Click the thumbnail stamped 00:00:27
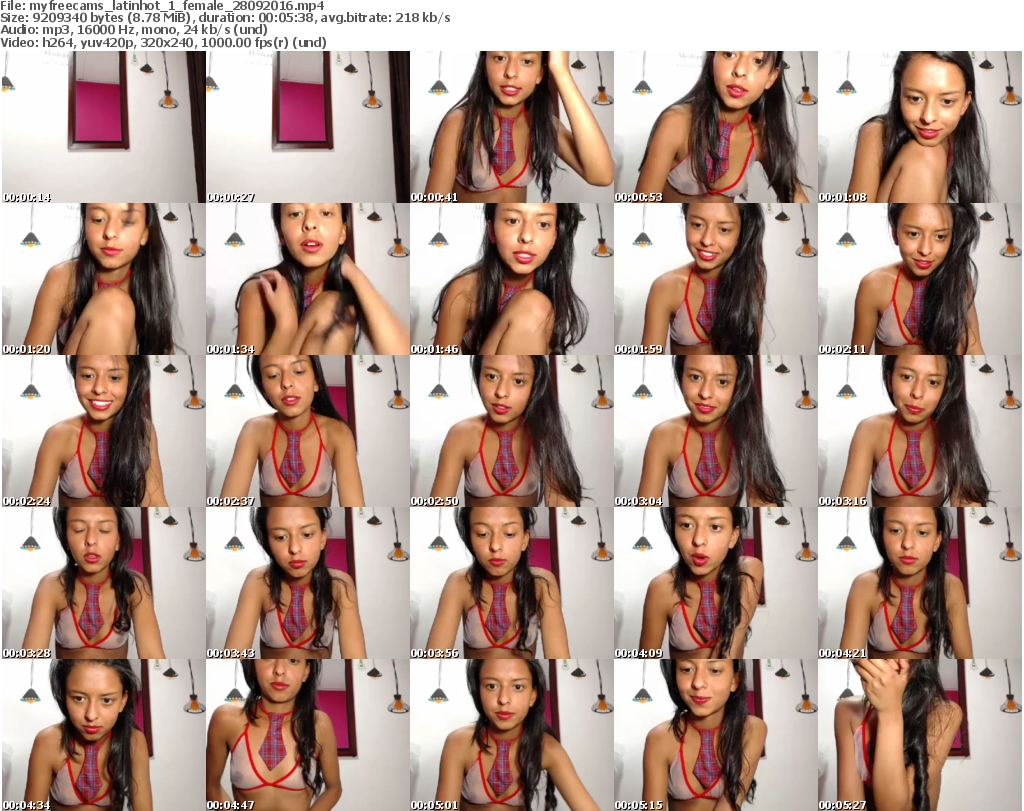Screen dimensions: 1024x811 (308, 127)
